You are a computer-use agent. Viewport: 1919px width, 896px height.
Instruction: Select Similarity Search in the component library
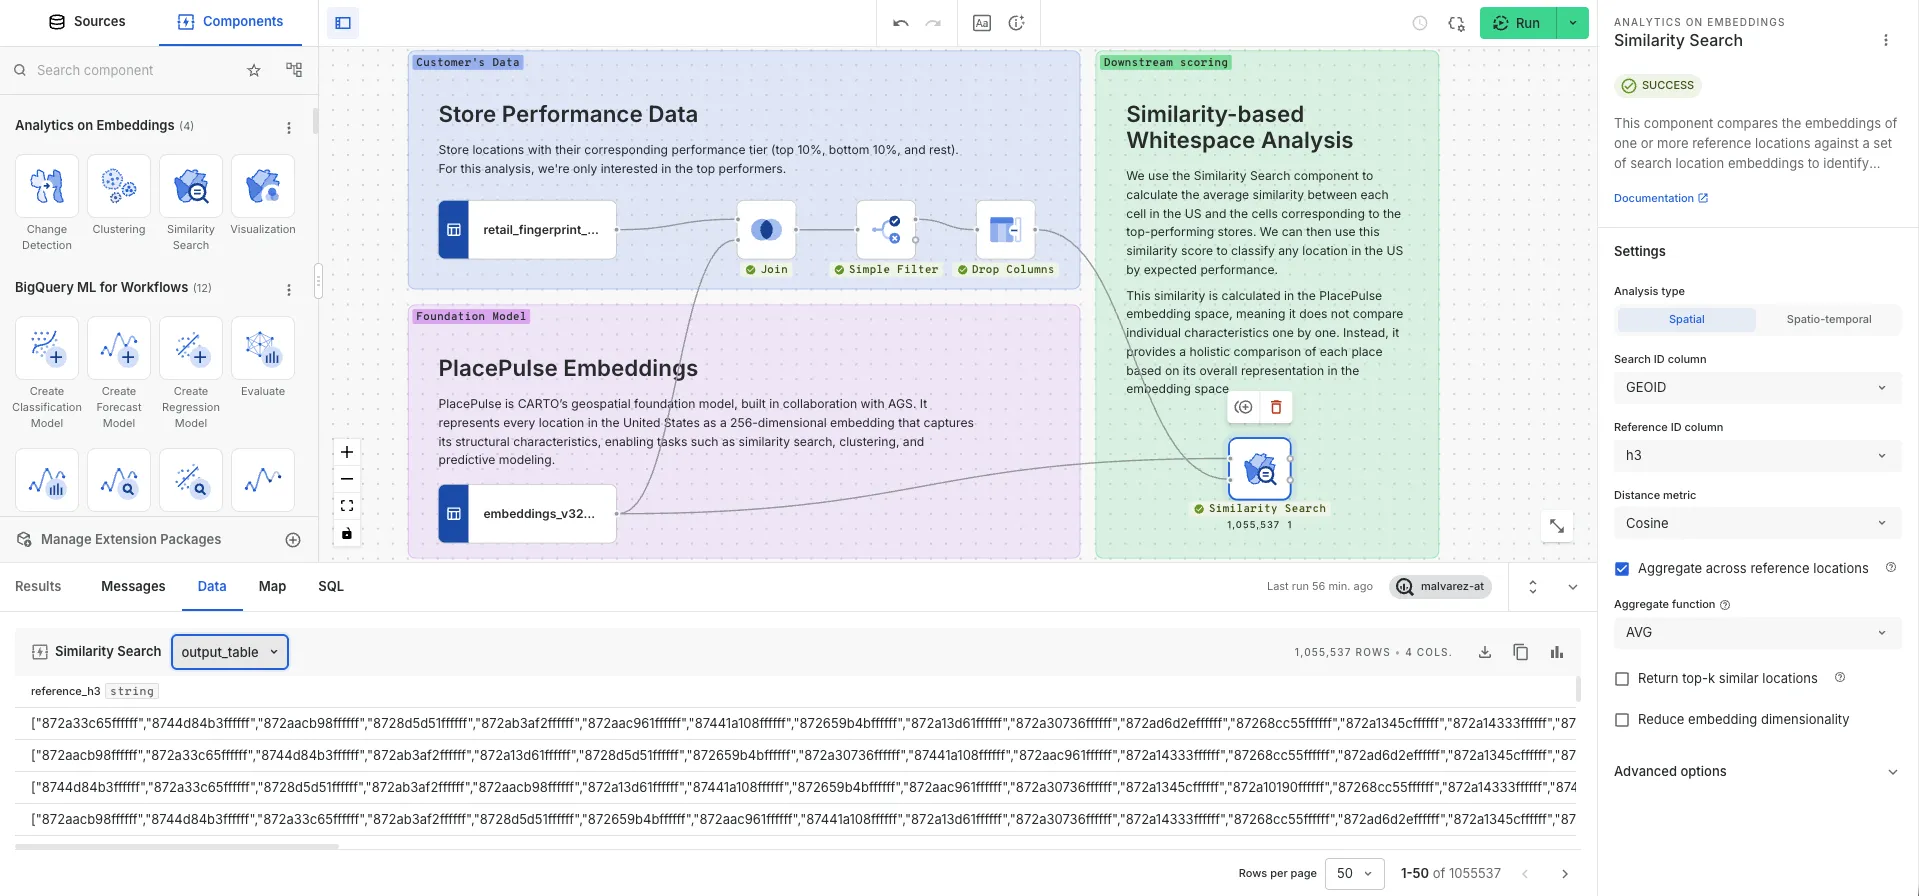[191, 186]
